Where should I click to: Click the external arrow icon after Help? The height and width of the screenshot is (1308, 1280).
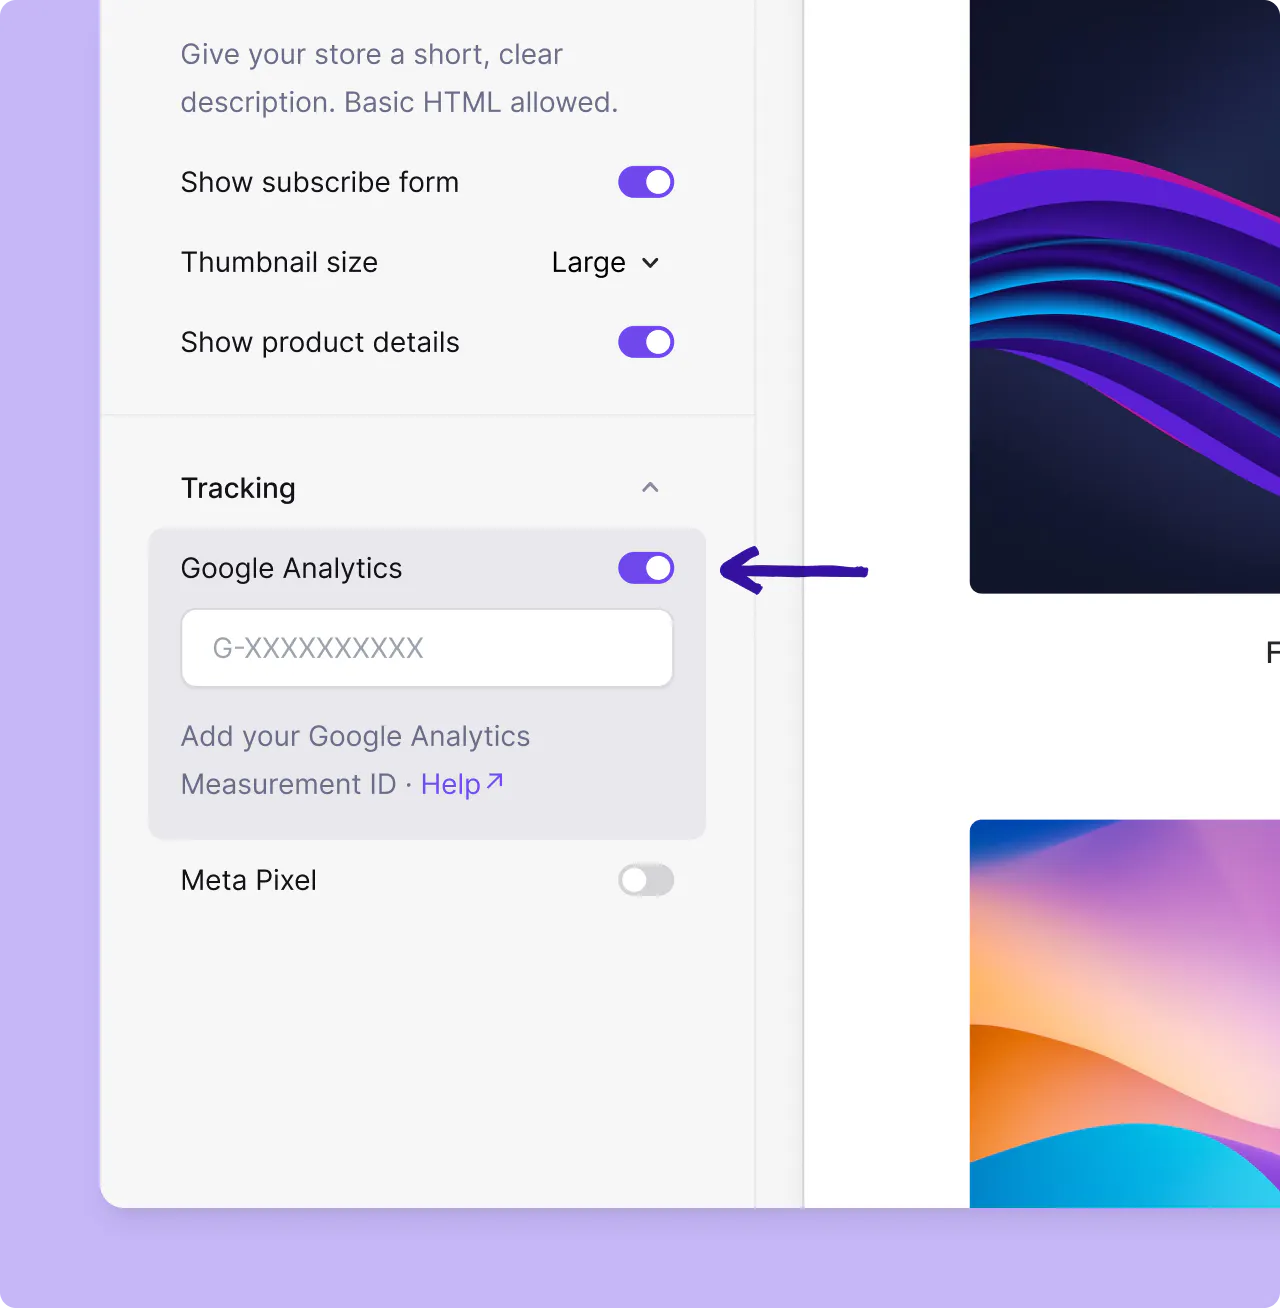tap(494, 782)
